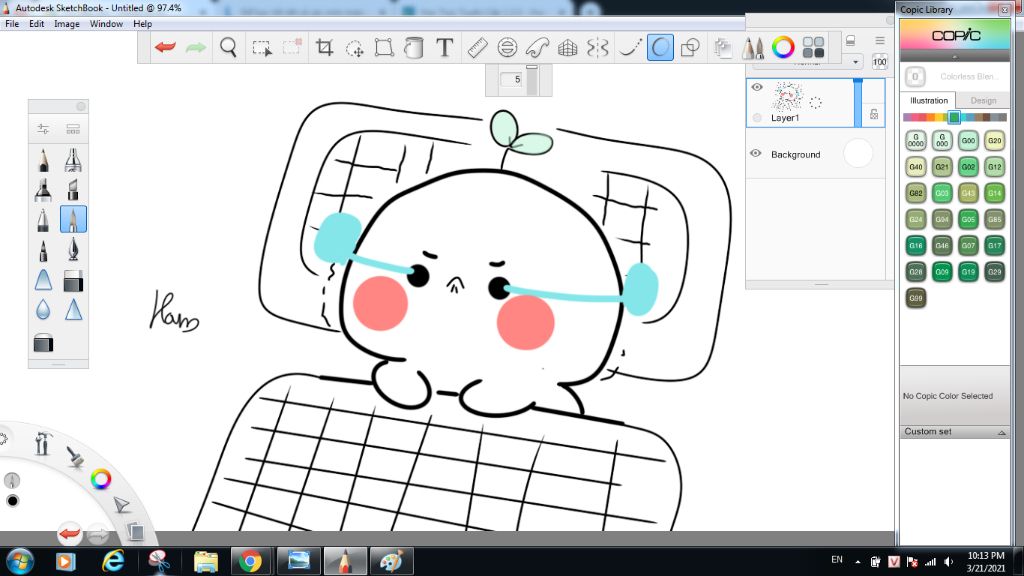Click the brush size slider under toolbar
The height and width of the screenshot is (576, 1024).
pos(532,80)
